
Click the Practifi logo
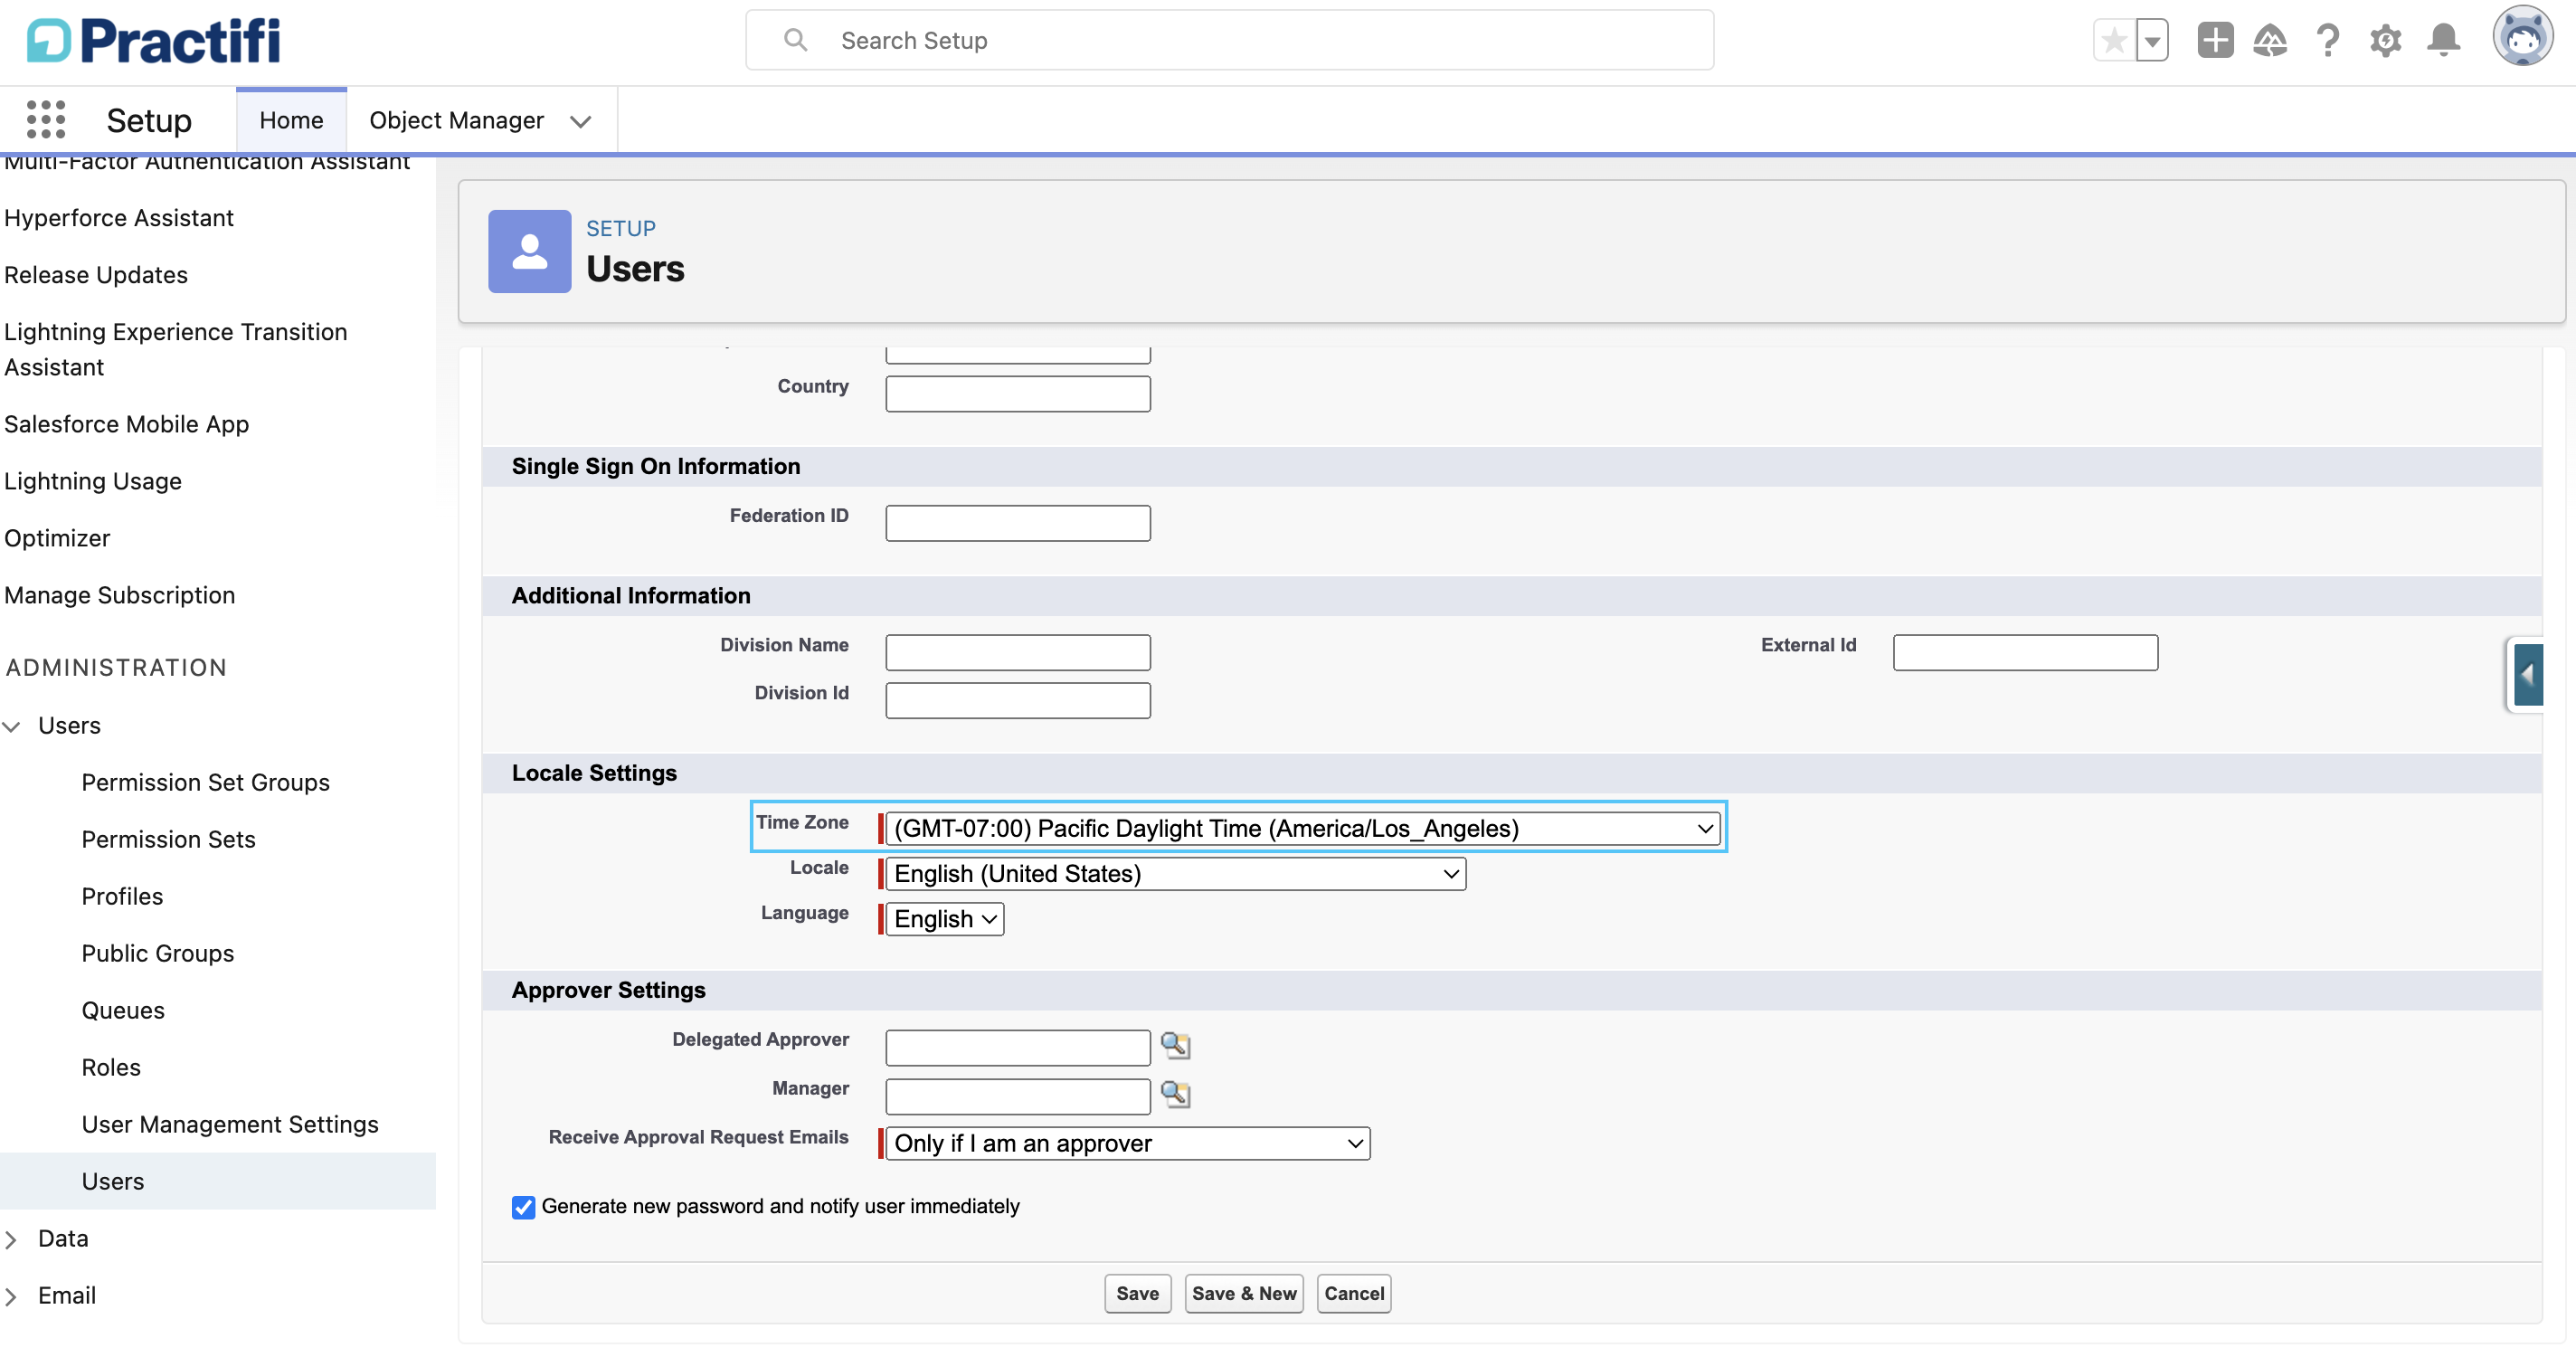[x=153, y=41]
